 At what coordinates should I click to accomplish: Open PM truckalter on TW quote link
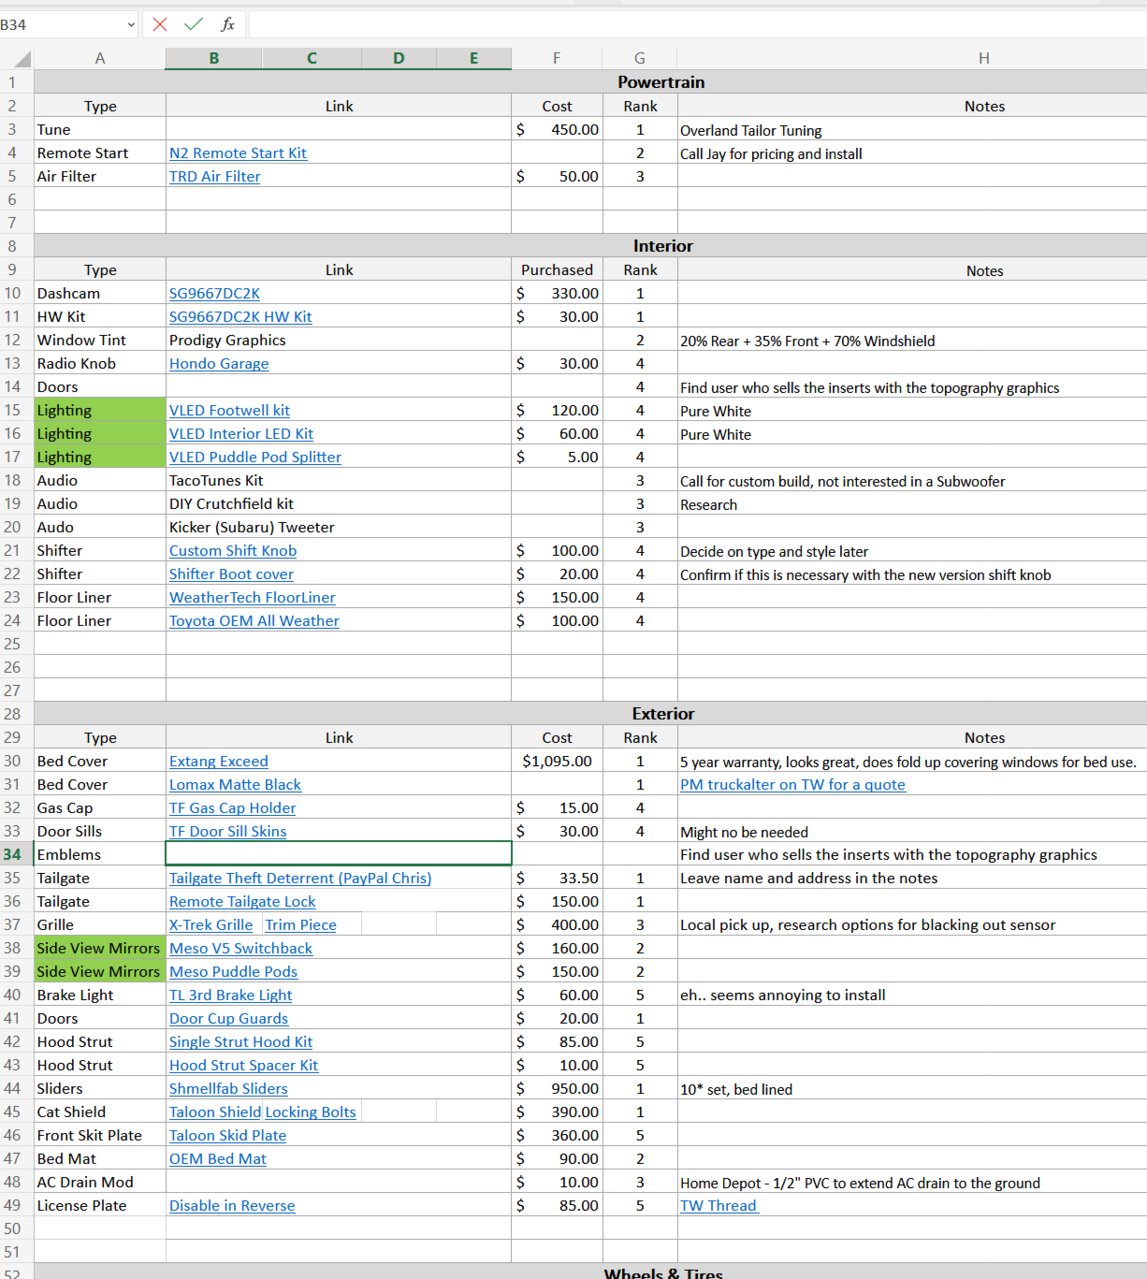793,785
